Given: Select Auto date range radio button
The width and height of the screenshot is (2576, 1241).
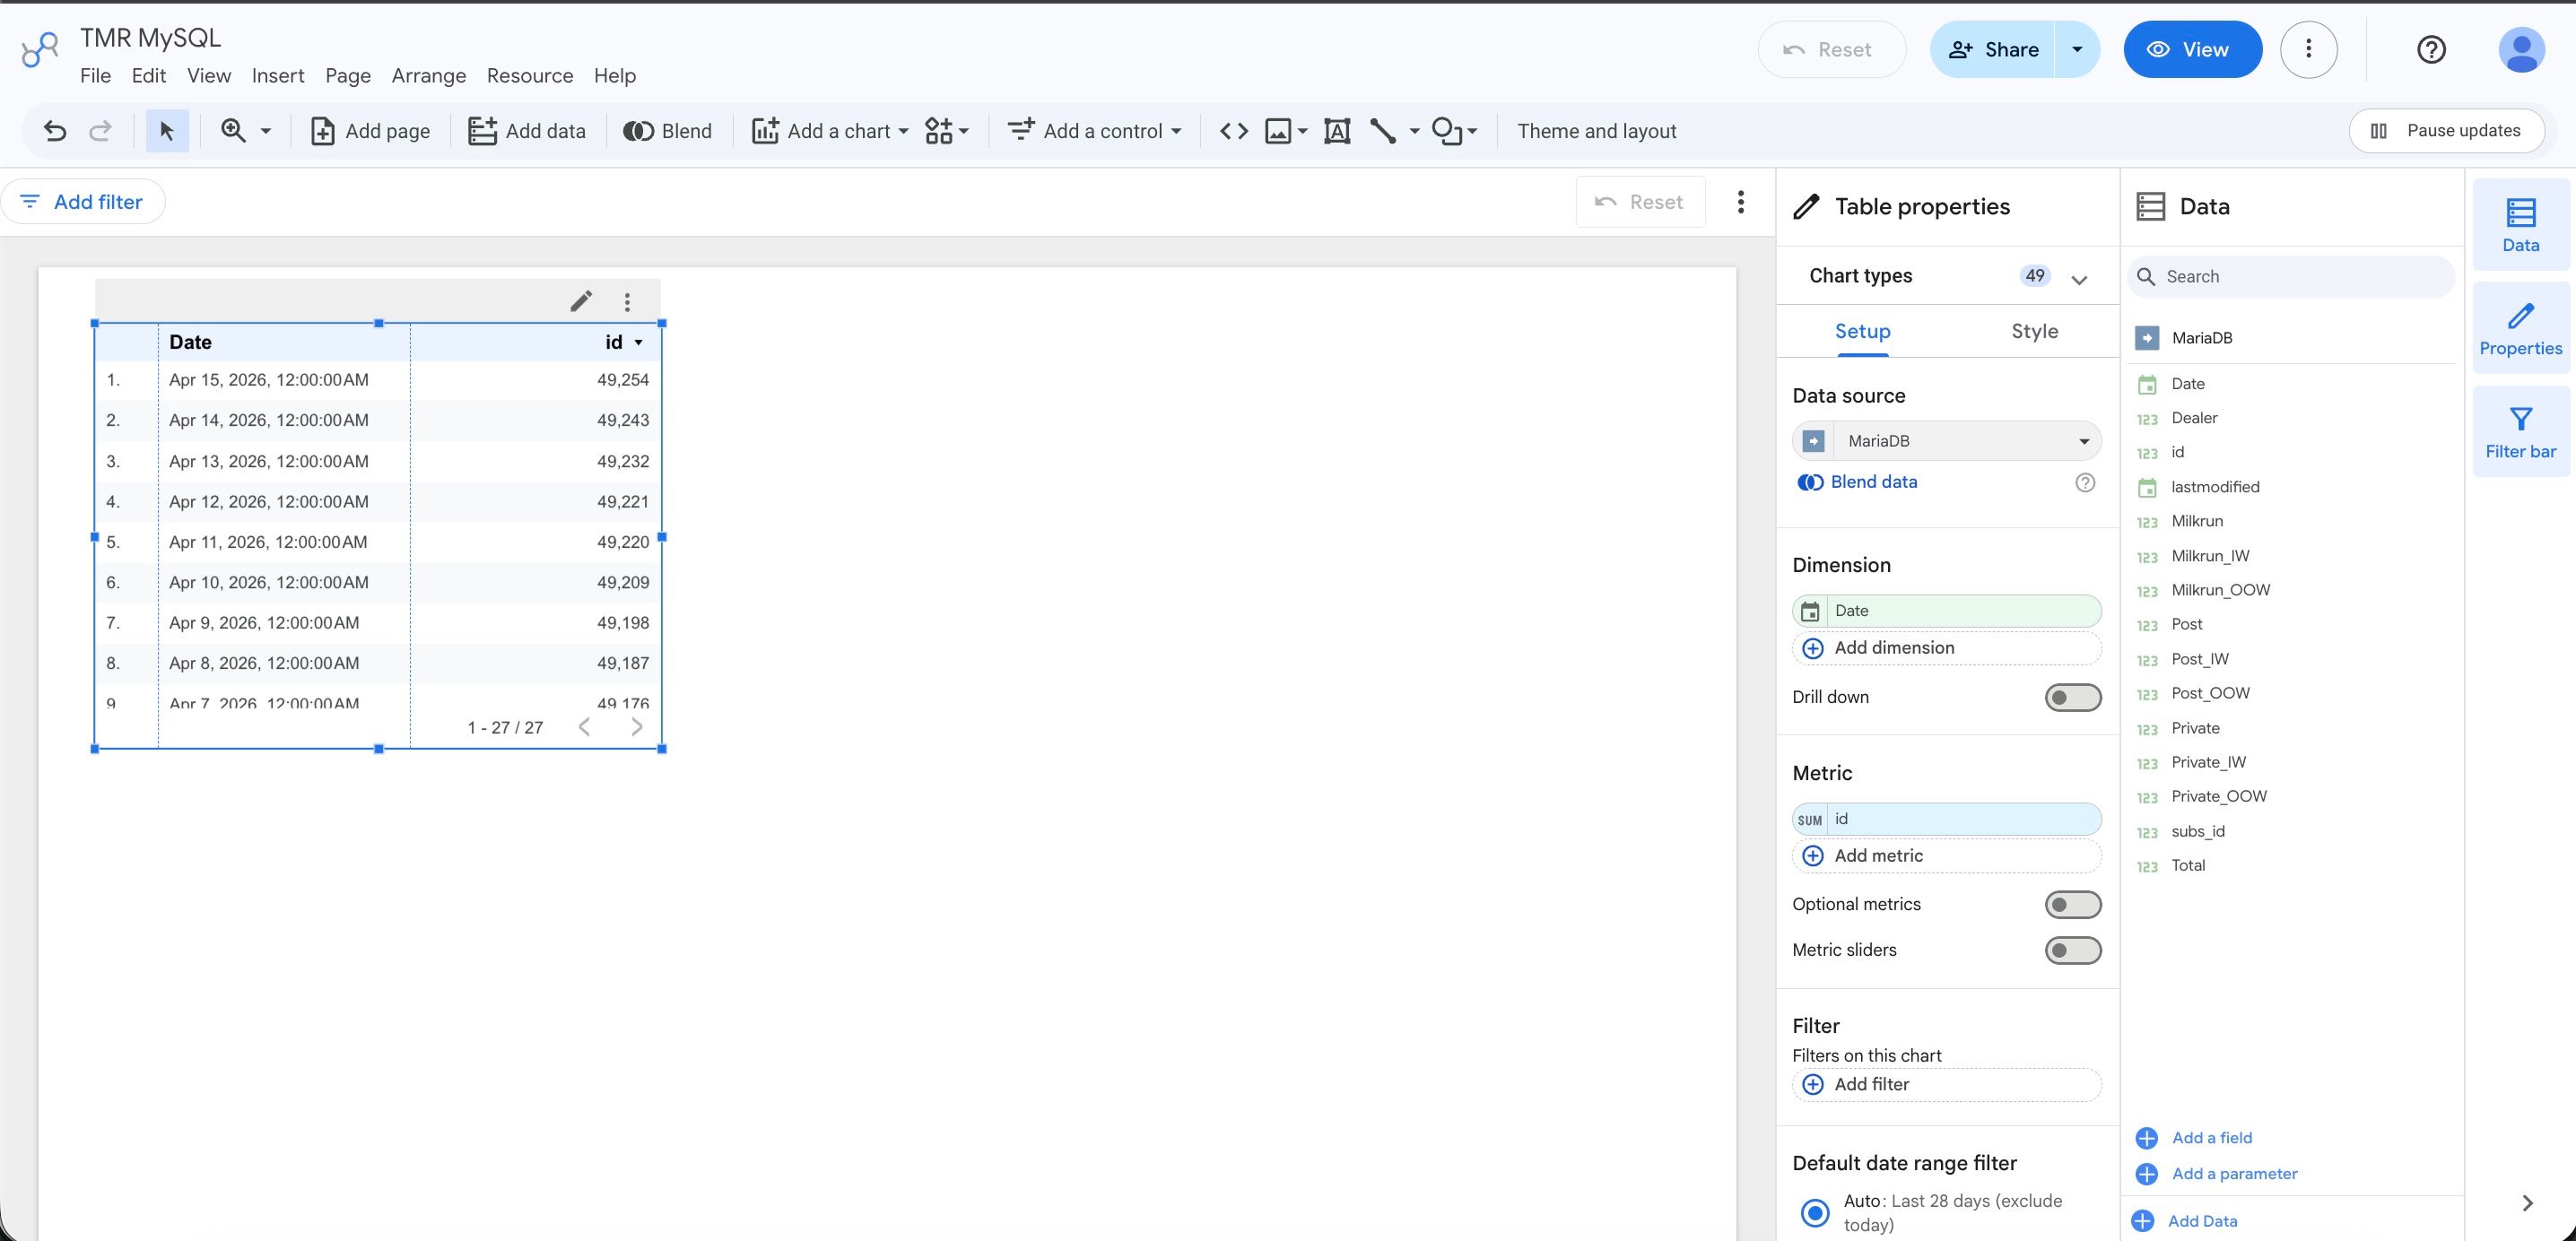Looking at the screenshot, I should (x=1814, y=1212).
